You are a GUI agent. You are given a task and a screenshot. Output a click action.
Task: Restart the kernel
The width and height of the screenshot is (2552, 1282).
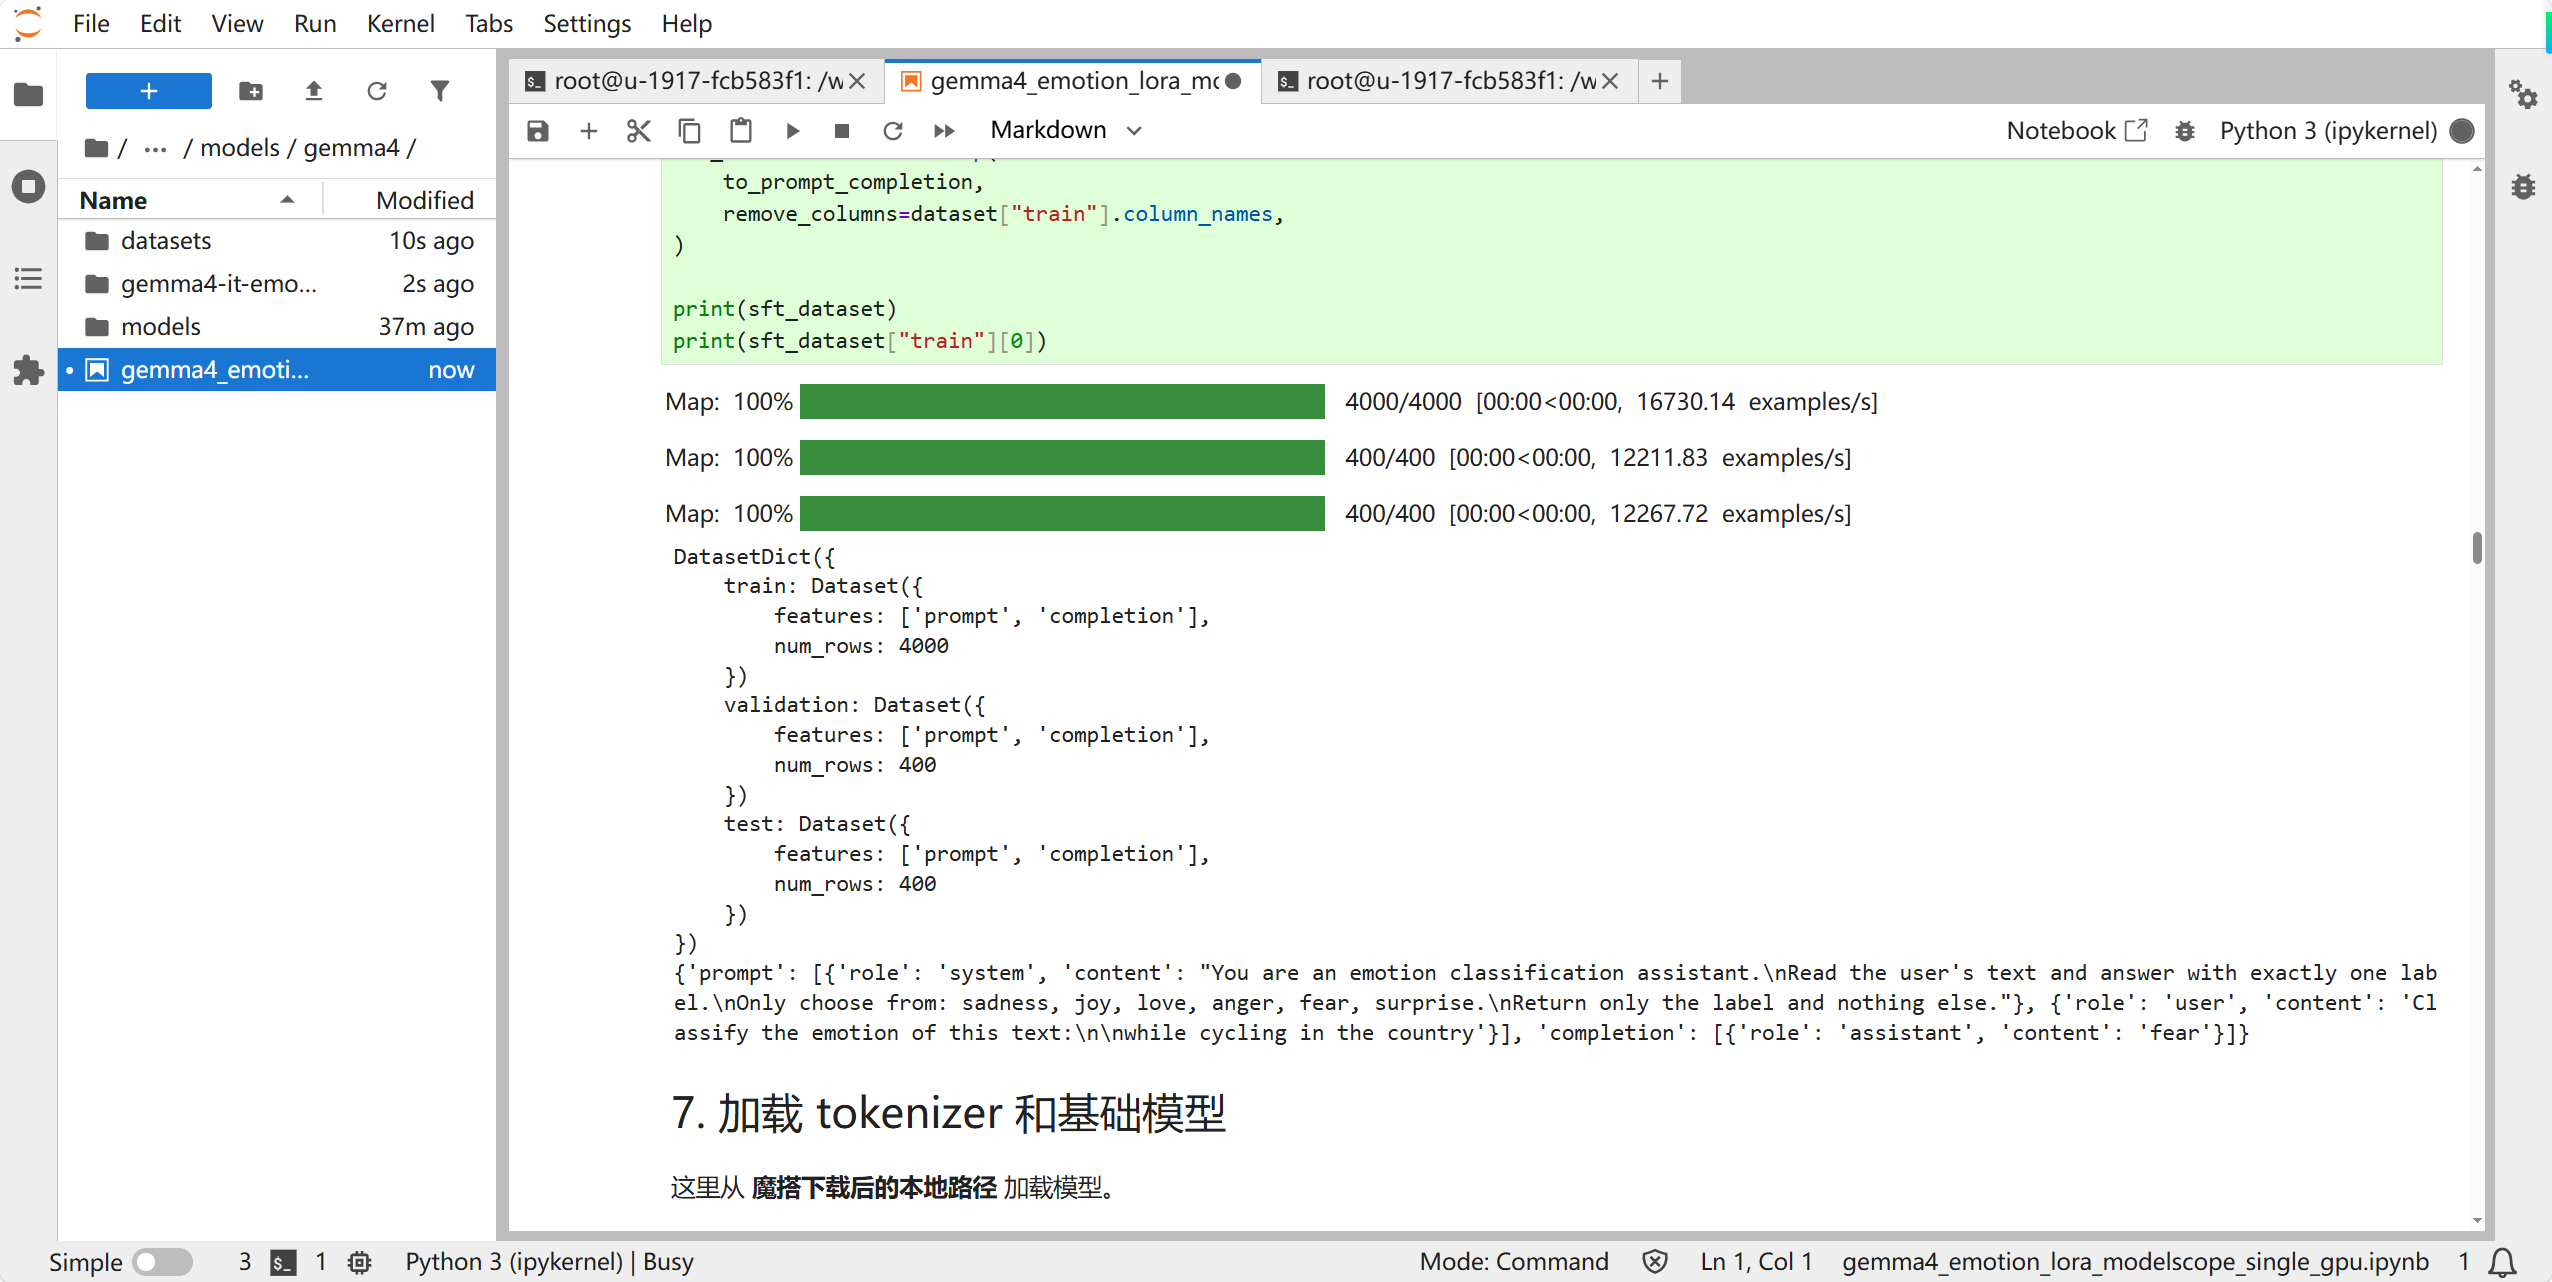point(893,131)
